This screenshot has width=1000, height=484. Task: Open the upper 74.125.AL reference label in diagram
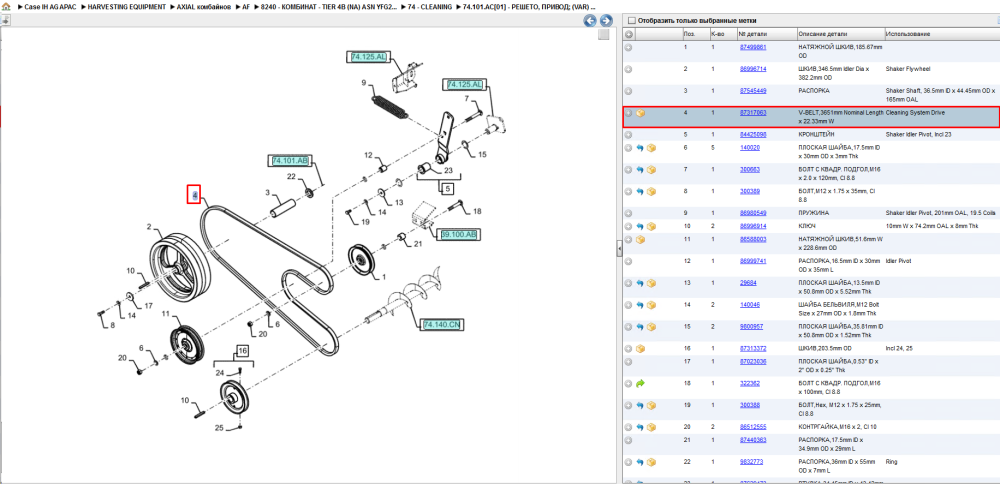(x=368, y=57)
